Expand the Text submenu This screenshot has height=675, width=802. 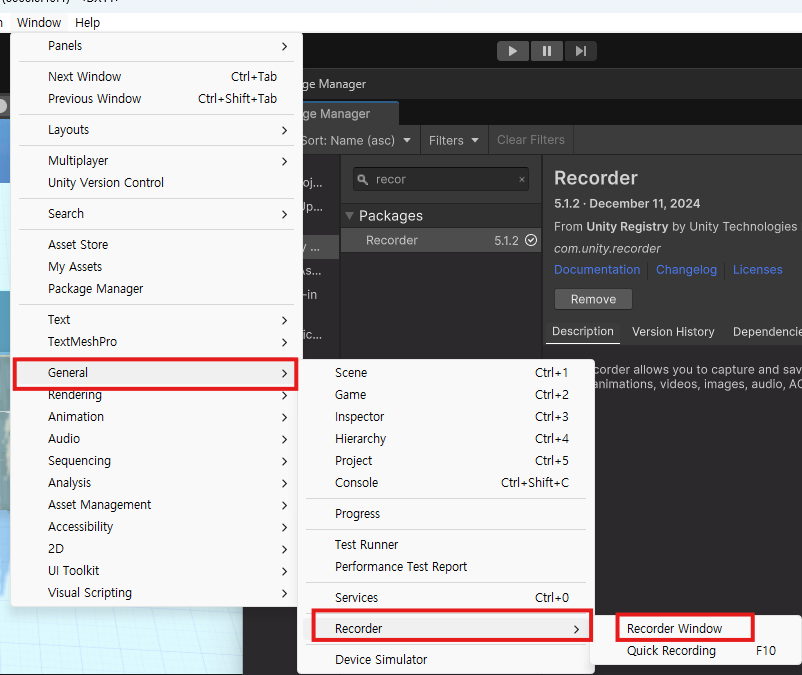click(x=157, y=320)
